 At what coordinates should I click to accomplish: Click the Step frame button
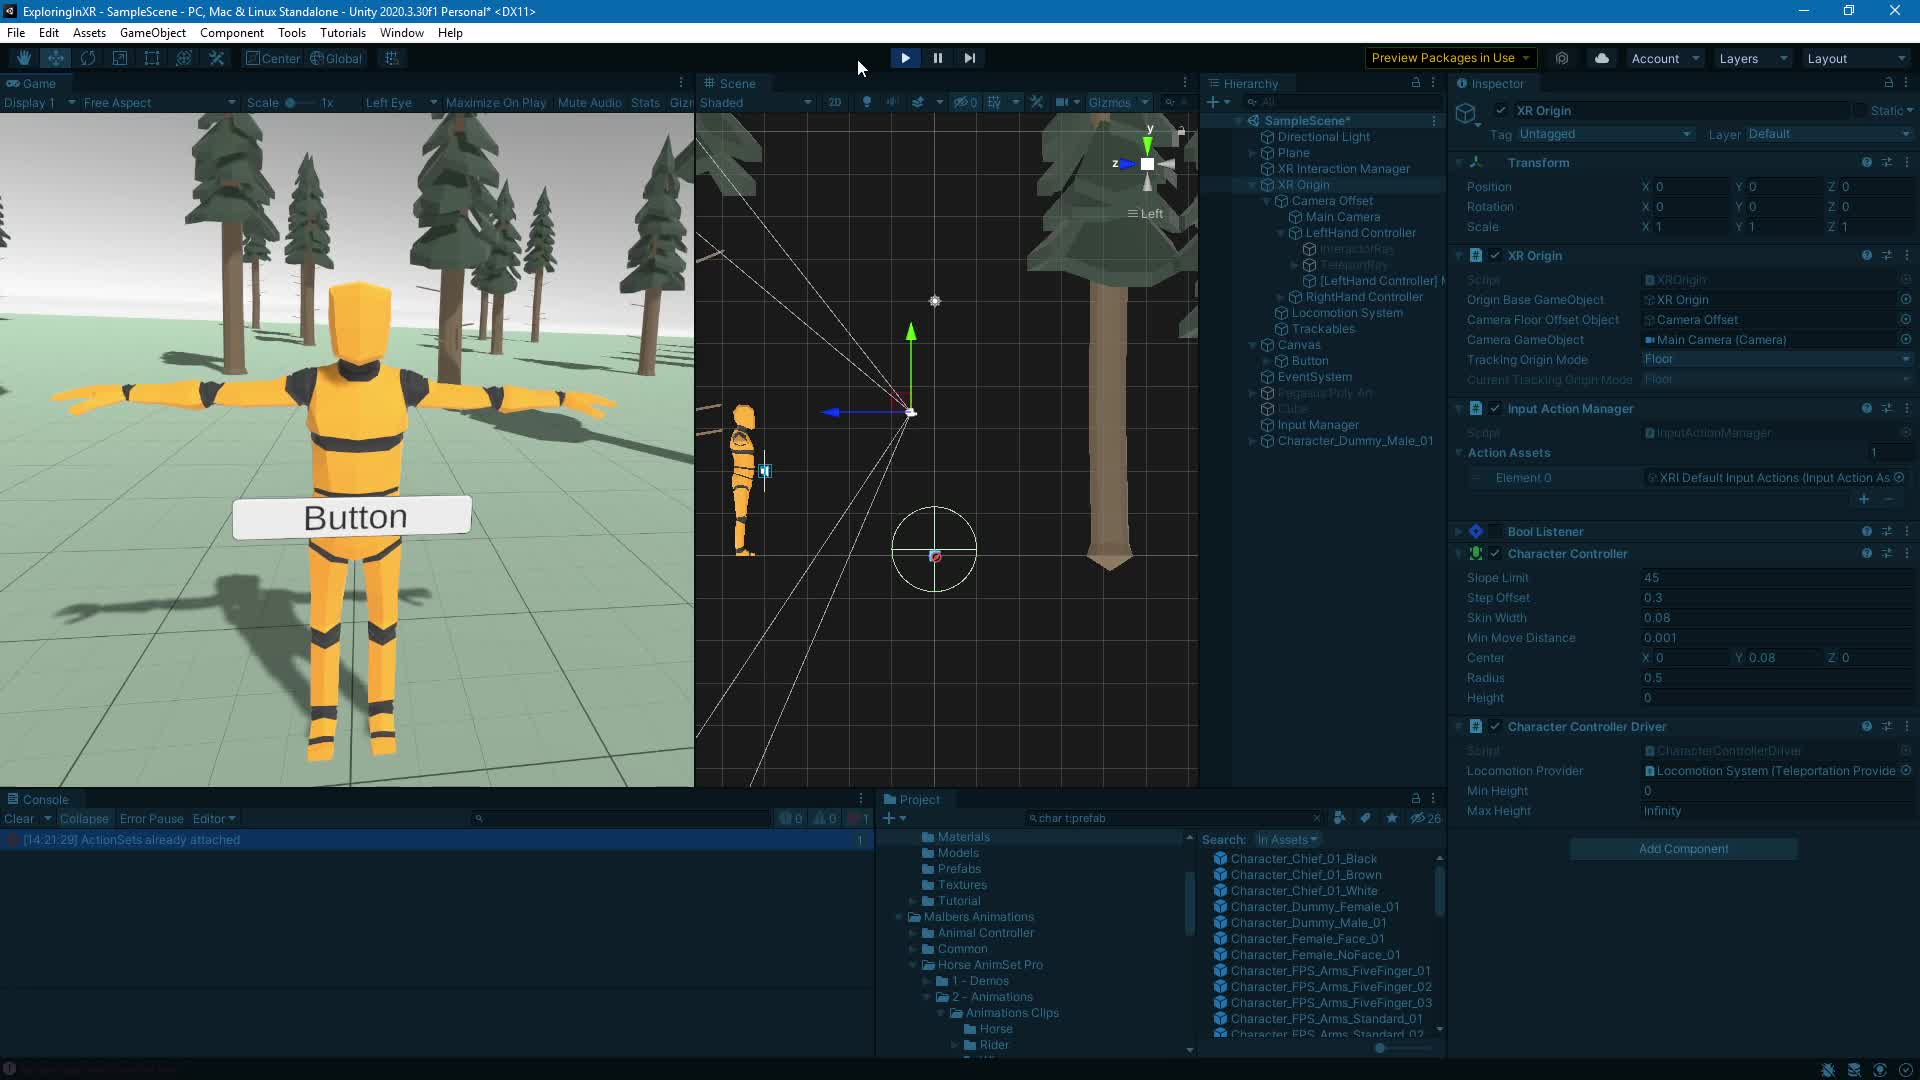pyautogui.click(x=969, y=58)
